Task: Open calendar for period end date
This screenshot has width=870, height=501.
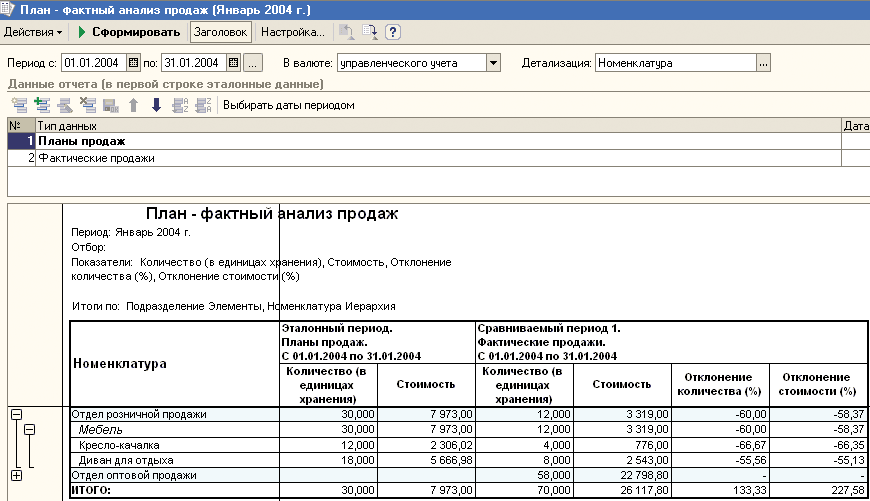Action: pyautogui.click(x=233, y=64)
